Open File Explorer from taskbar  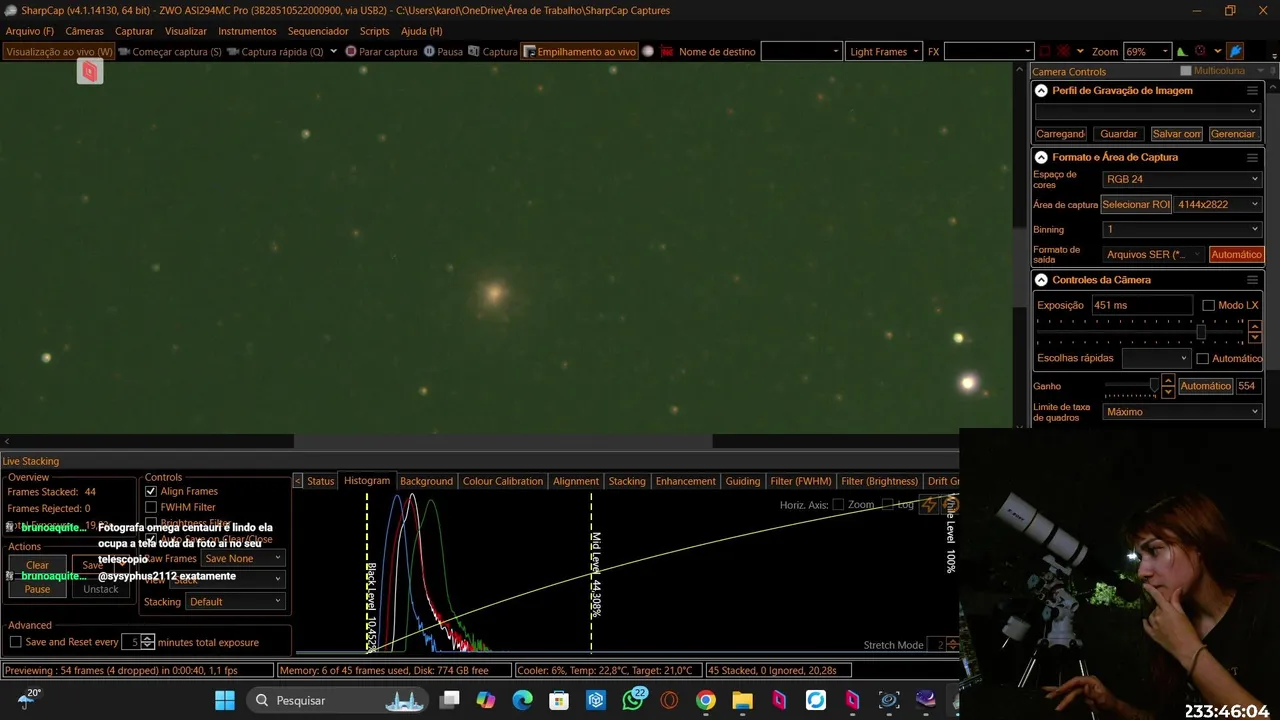click(742, 700)
